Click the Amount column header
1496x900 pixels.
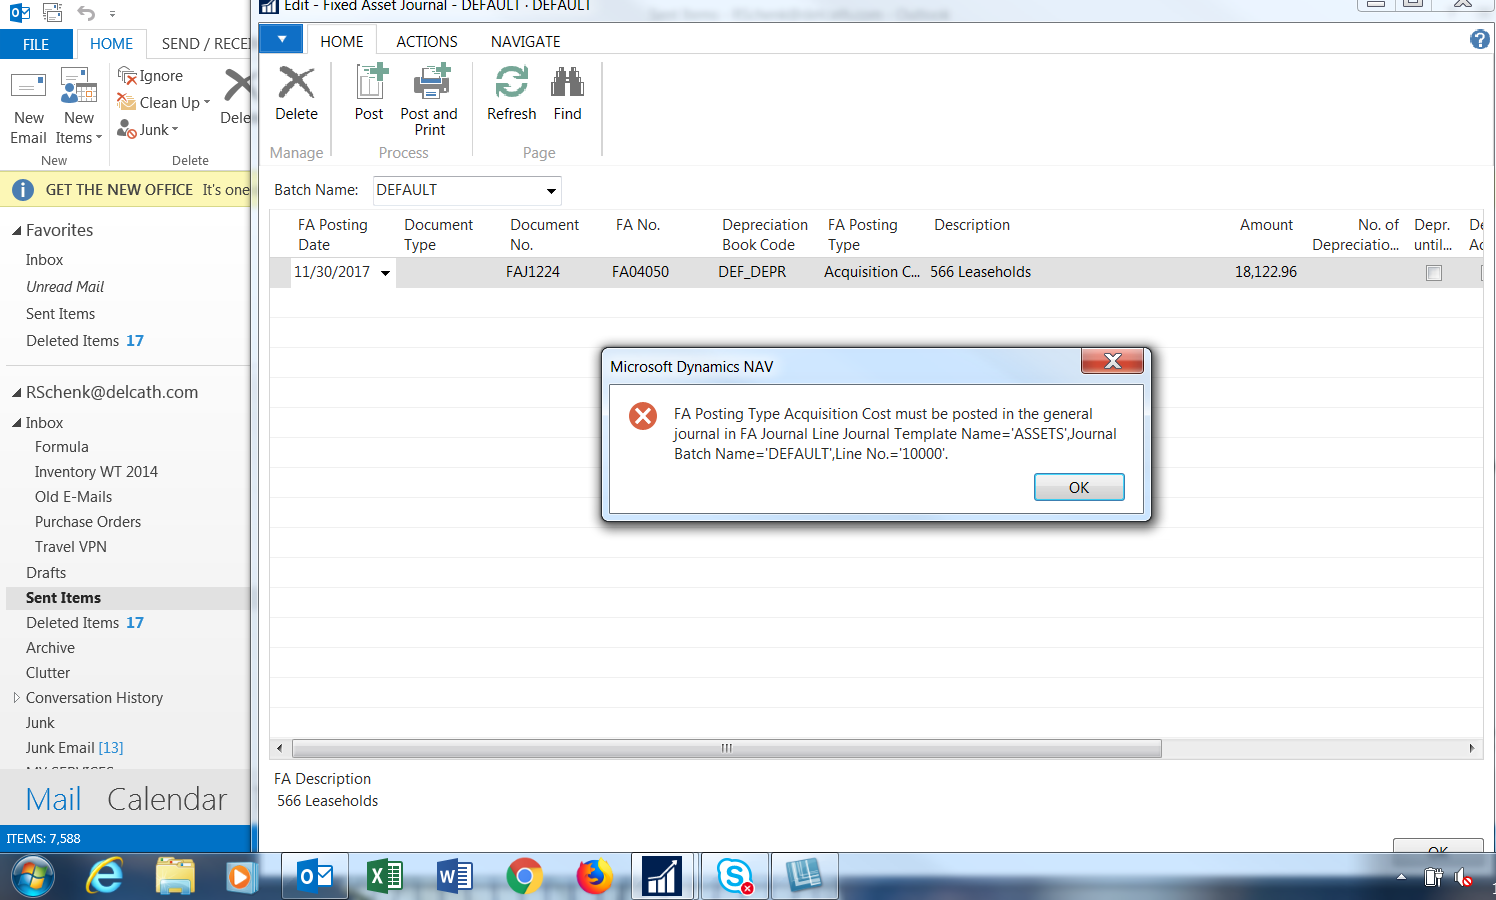click(x=1266, y=225)
